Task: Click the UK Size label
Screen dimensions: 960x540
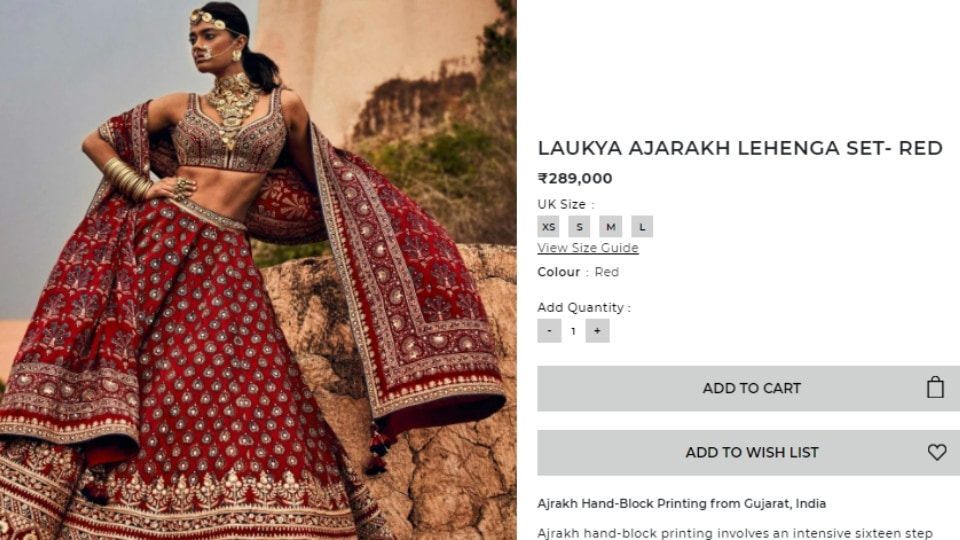Action: [x=566, y=204]
